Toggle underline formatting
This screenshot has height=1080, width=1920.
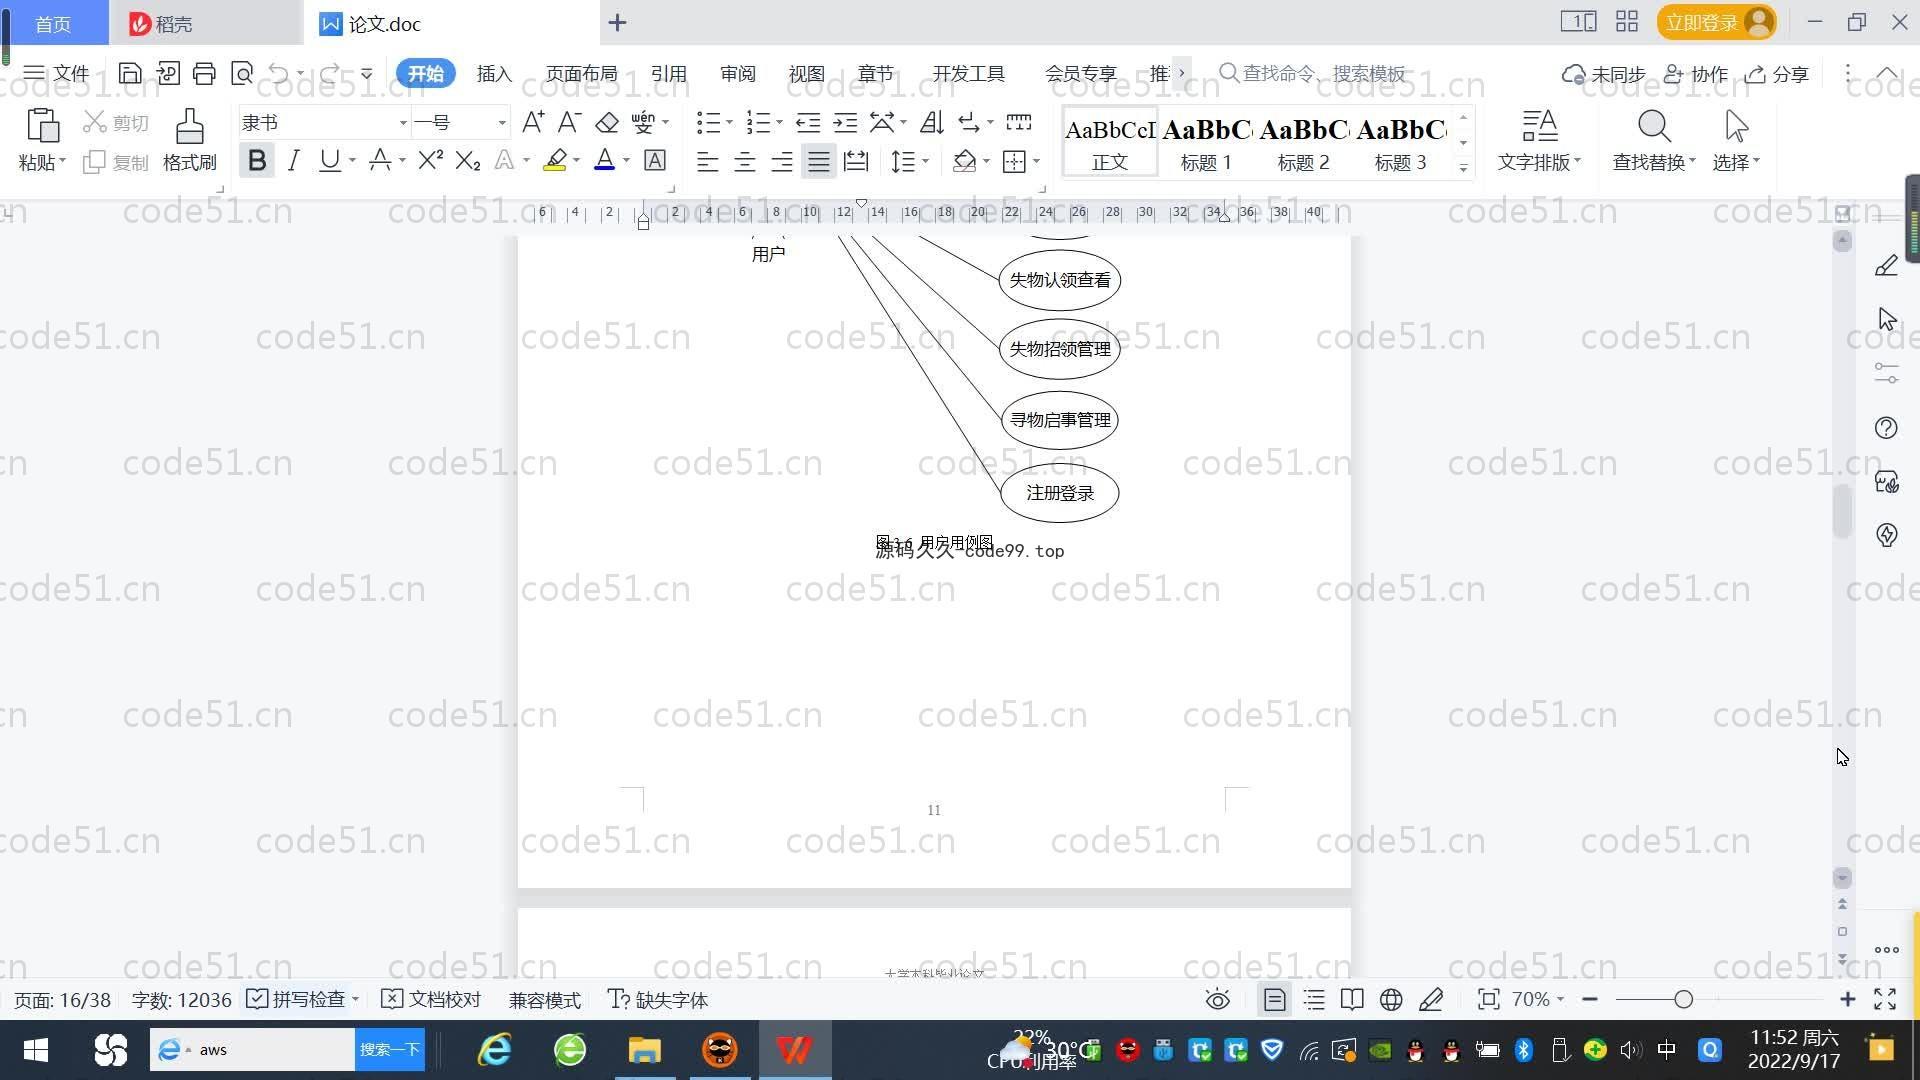tap(329, 161)
